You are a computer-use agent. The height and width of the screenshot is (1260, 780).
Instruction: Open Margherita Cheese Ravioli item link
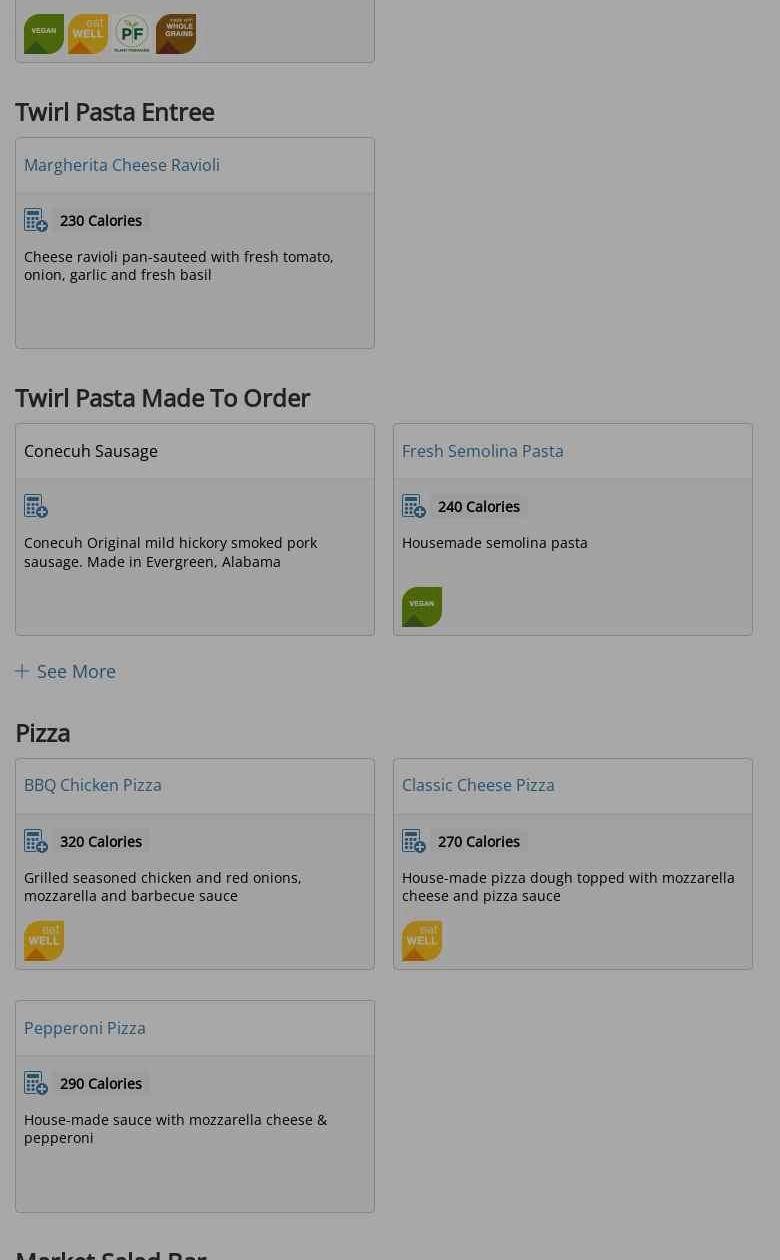(122, 165)
